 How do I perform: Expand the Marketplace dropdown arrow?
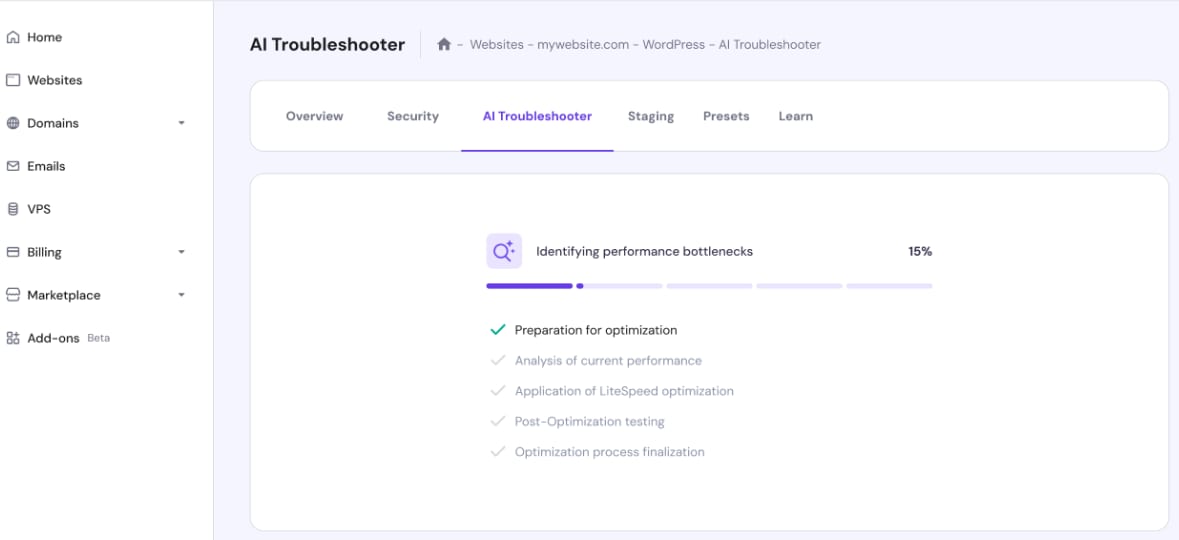181,296
